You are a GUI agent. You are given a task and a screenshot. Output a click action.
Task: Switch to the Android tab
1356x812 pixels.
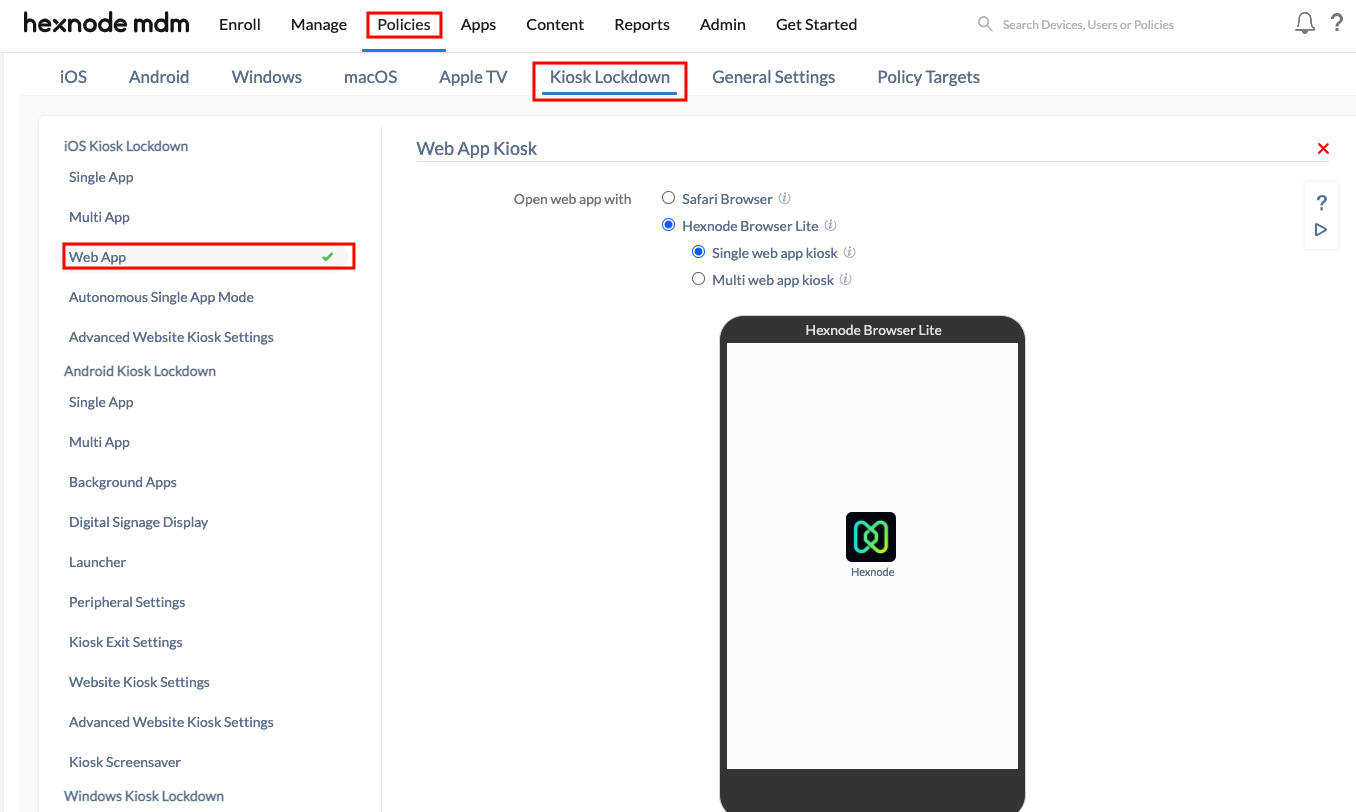(159, 77)
